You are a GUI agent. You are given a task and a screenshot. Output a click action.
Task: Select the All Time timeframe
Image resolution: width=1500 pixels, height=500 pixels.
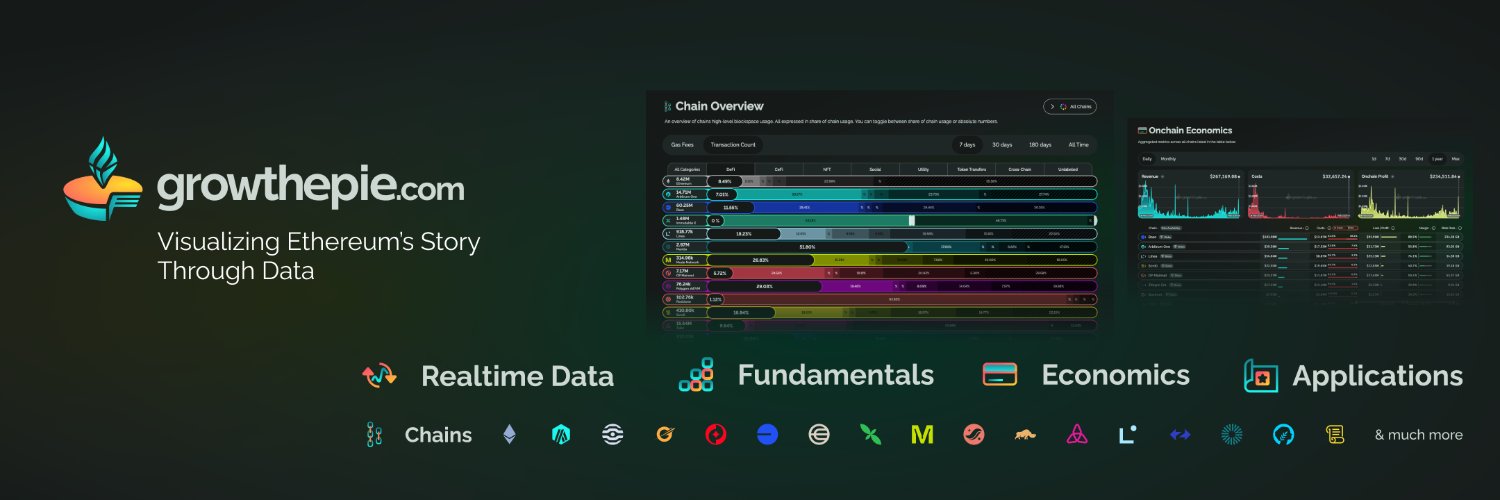tap(1078, 145)
